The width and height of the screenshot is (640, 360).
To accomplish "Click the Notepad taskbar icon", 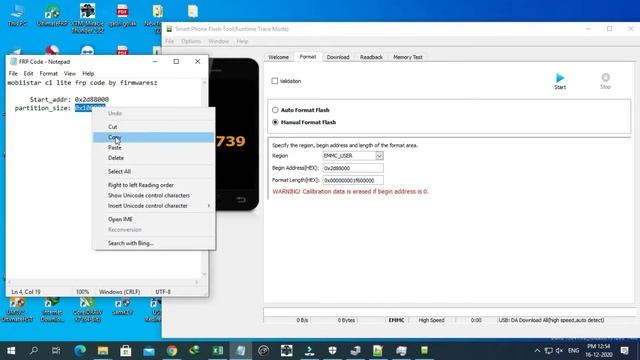I will pyautogui.click(x=240, y=350).
